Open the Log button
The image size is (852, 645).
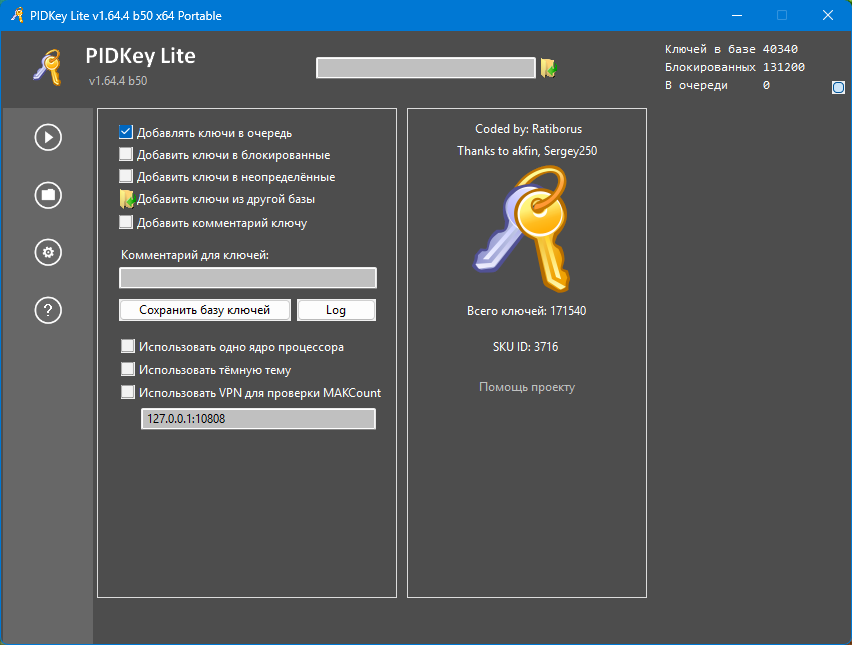[x=336, y=310]
